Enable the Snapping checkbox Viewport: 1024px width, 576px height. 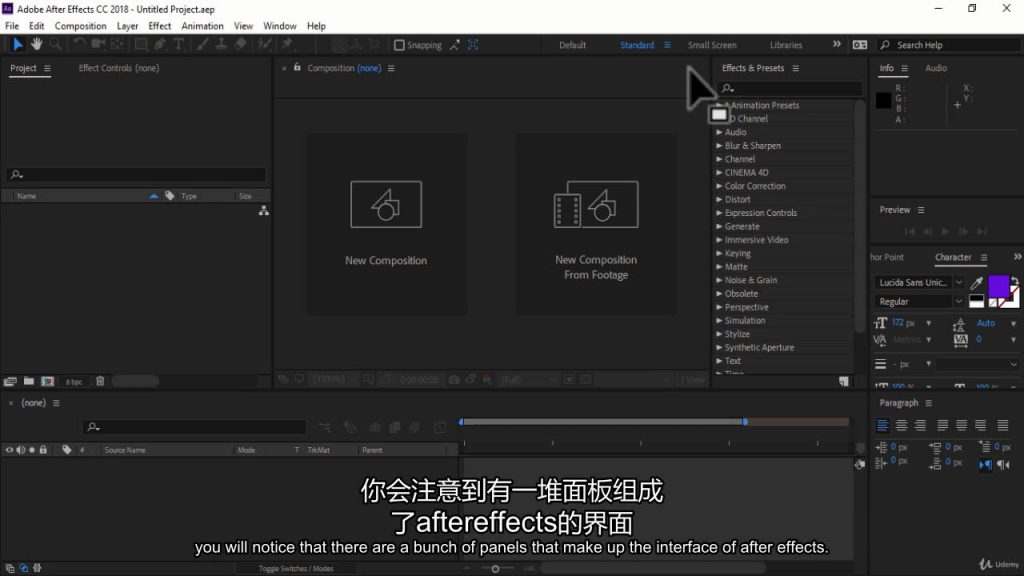(399, 45)
